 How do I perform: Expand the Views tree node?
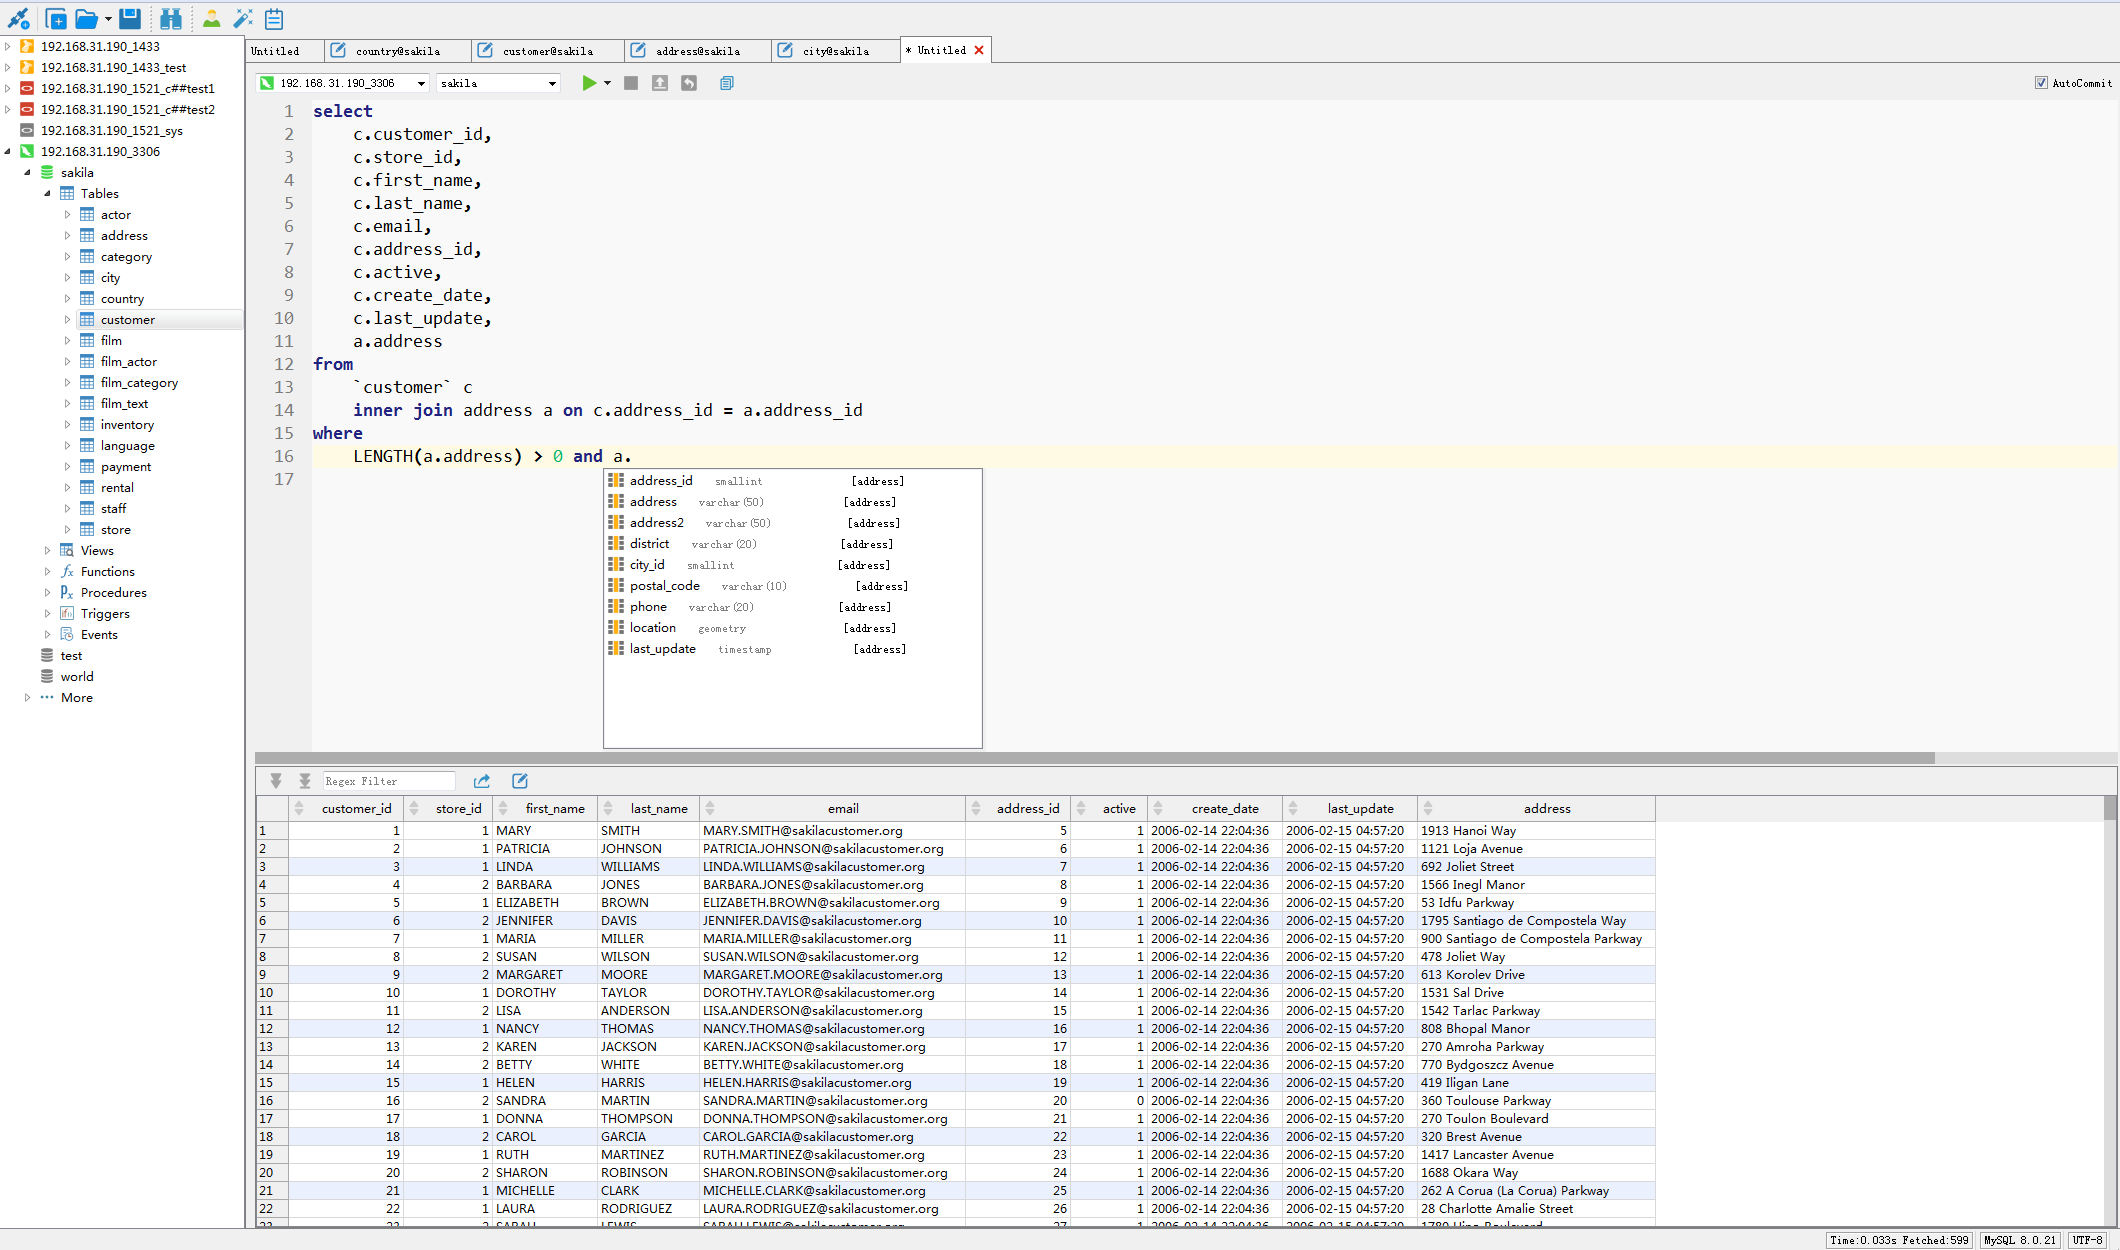click(x=47, y=550)
